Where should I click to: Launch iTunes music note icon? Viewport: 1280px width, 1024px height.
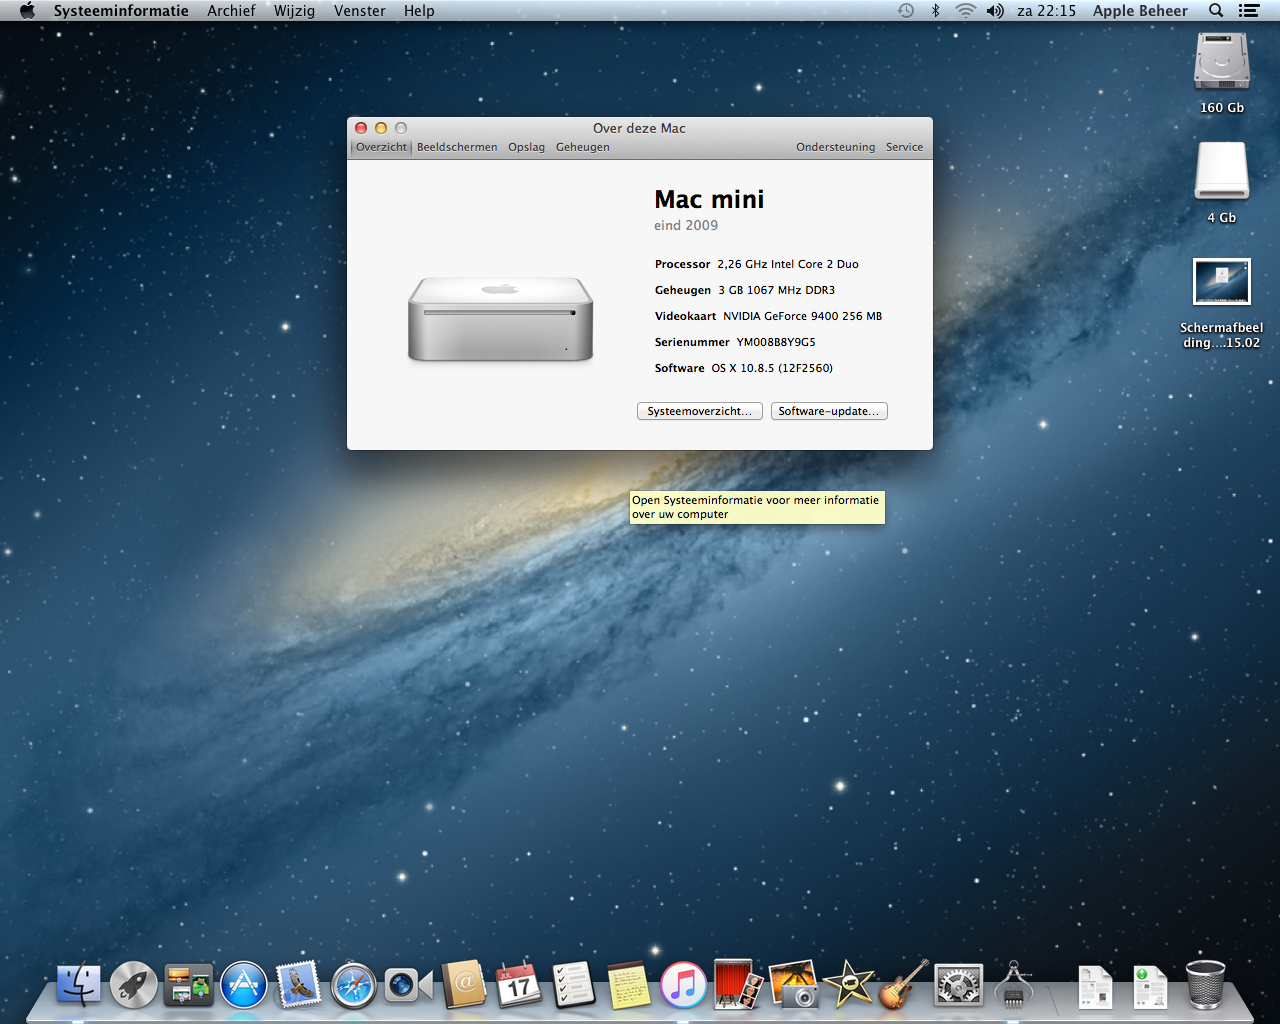(684, 985)
